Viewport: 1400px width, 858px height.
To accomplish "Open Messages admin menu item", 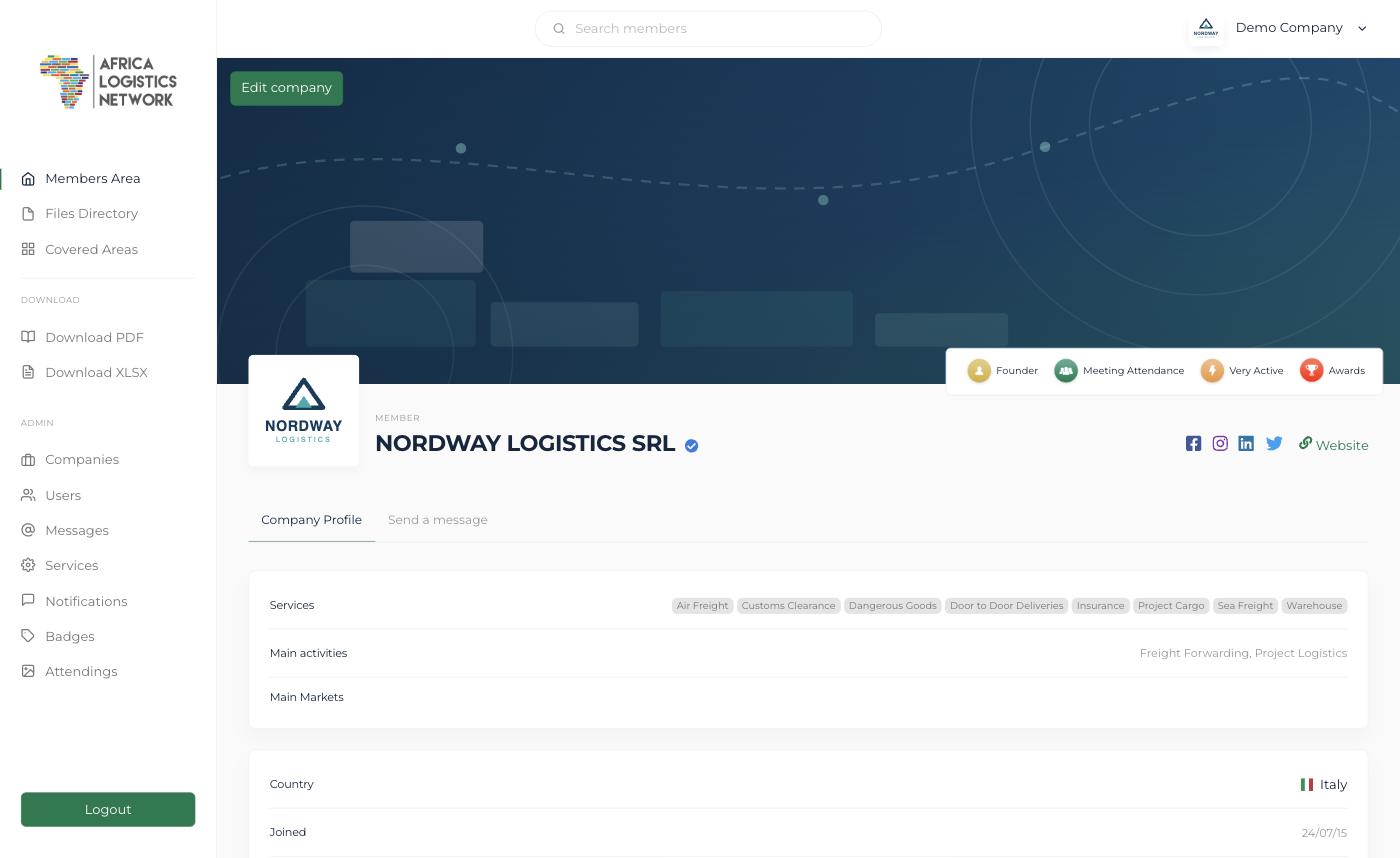I will tap(77, 530).
